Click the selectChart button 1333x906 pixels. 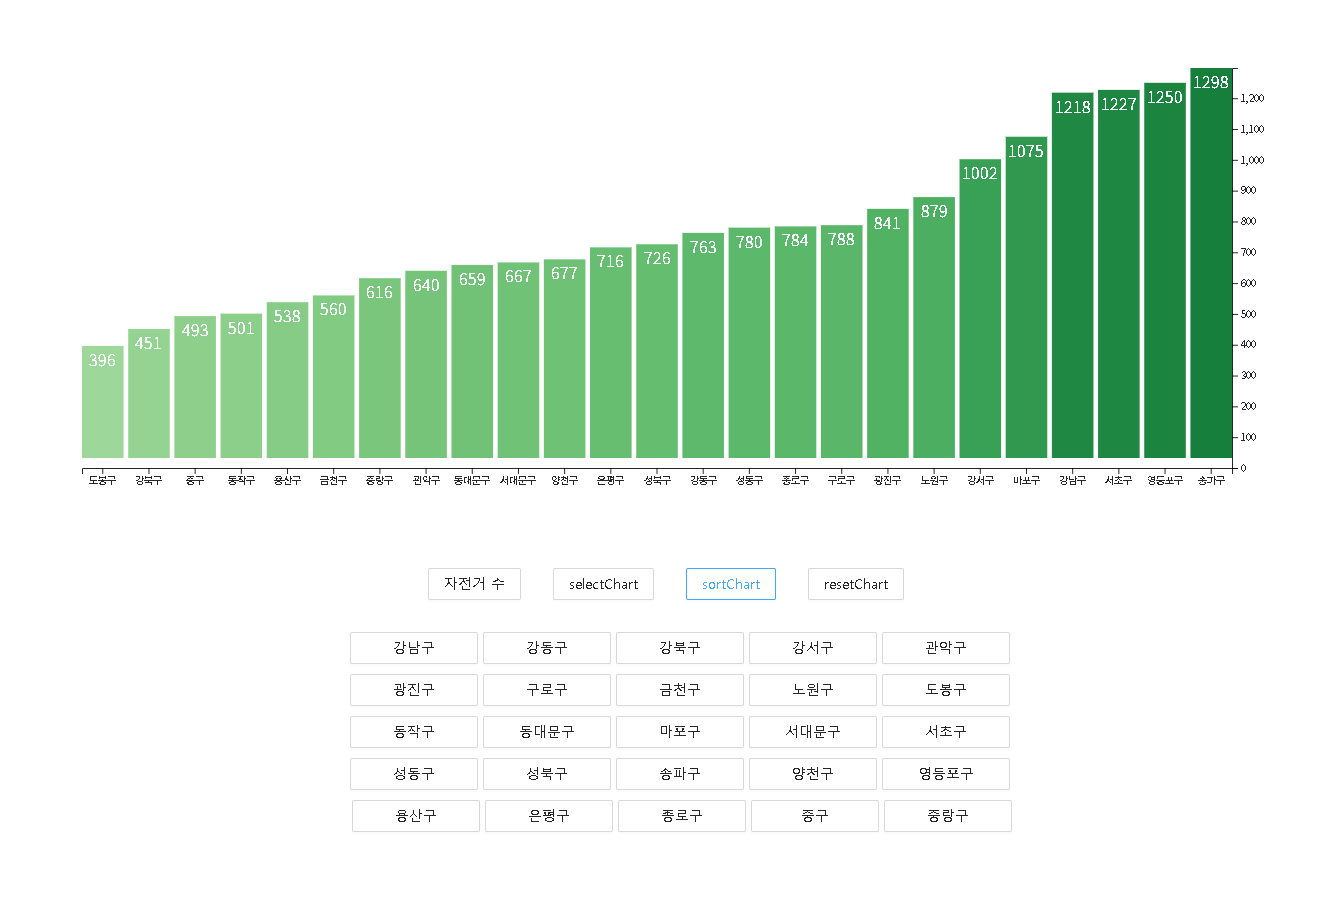603,584
